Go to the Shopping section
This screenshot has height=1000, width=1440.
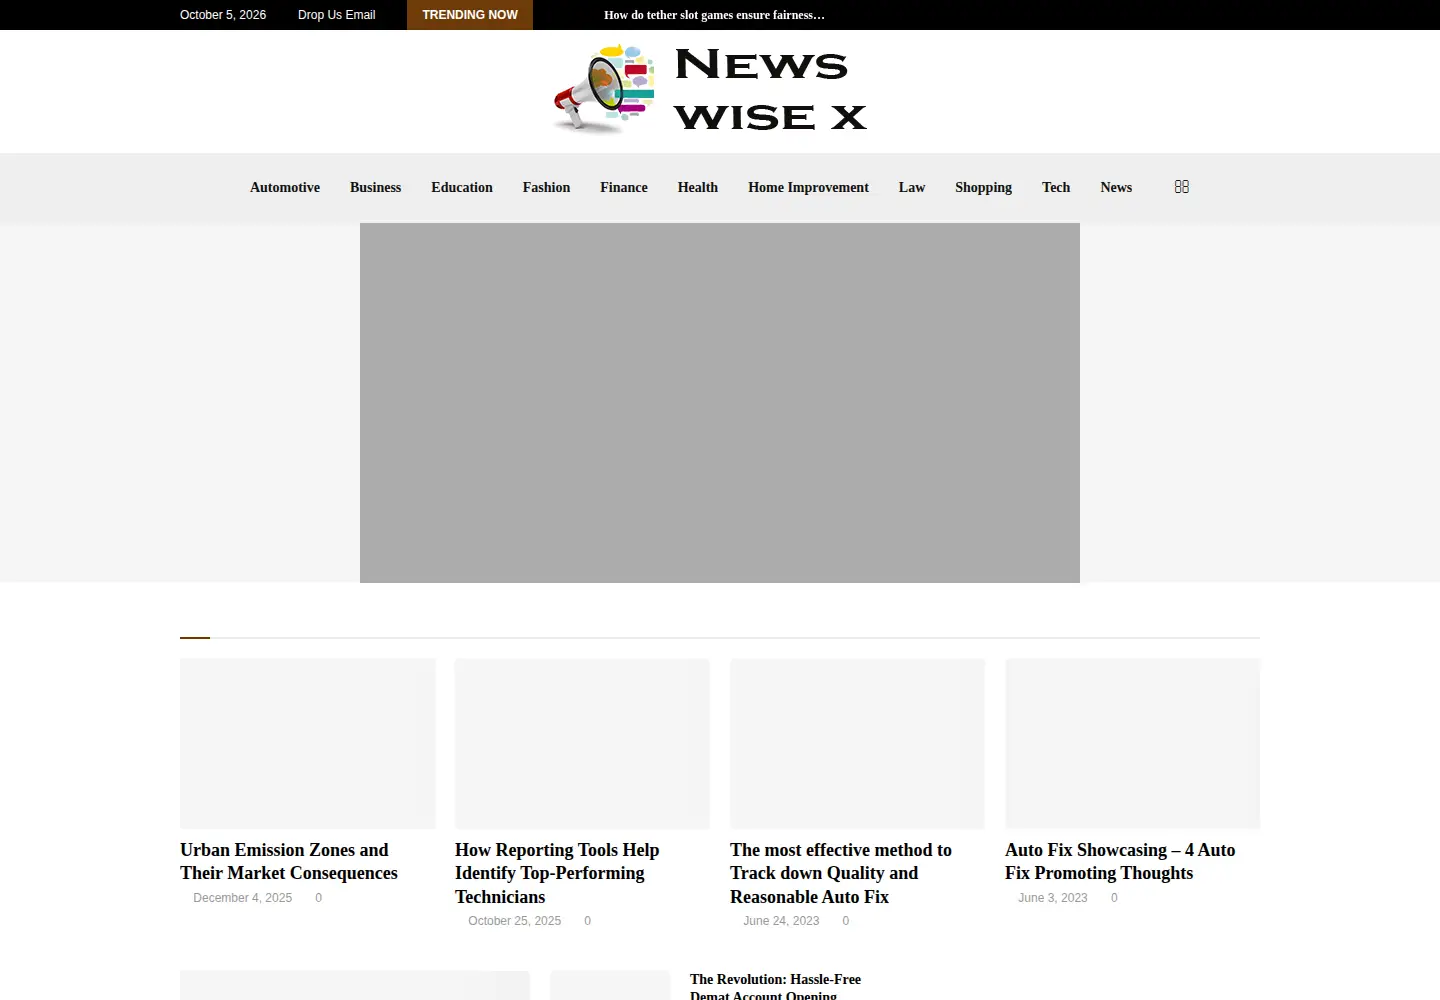coord(983,187)
